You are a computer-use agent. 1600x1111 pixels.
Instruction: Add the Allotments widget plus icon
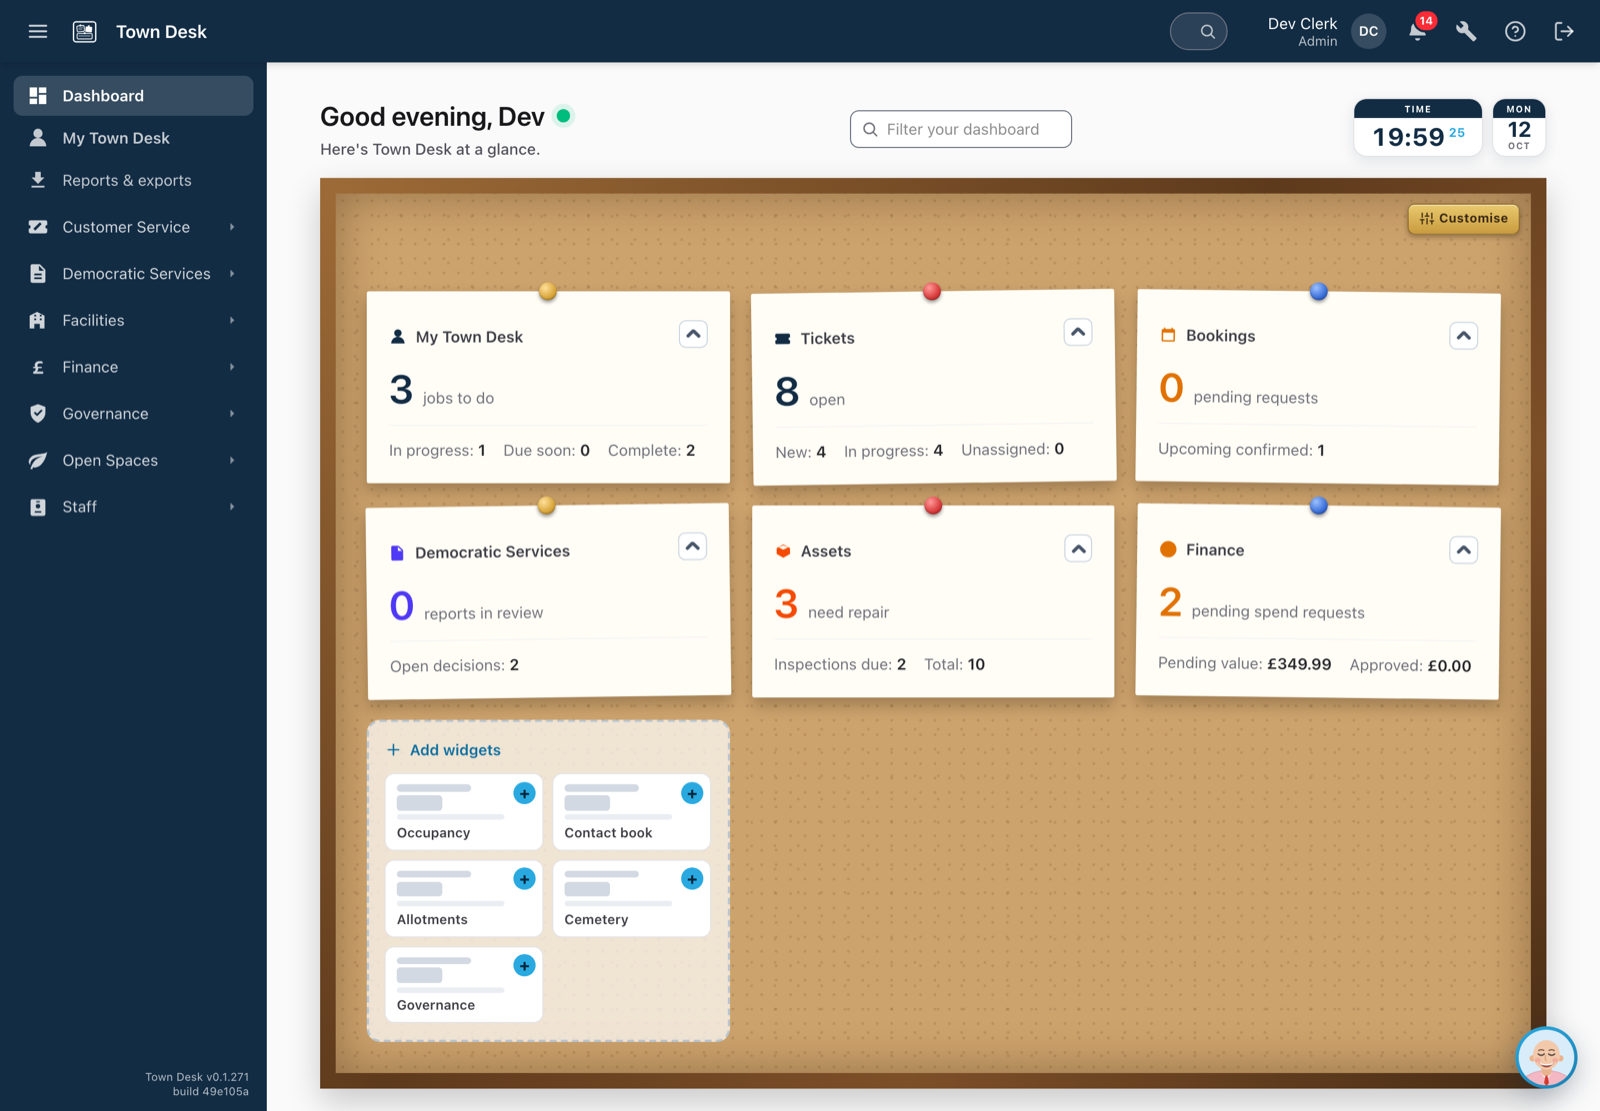click(524, 879)
